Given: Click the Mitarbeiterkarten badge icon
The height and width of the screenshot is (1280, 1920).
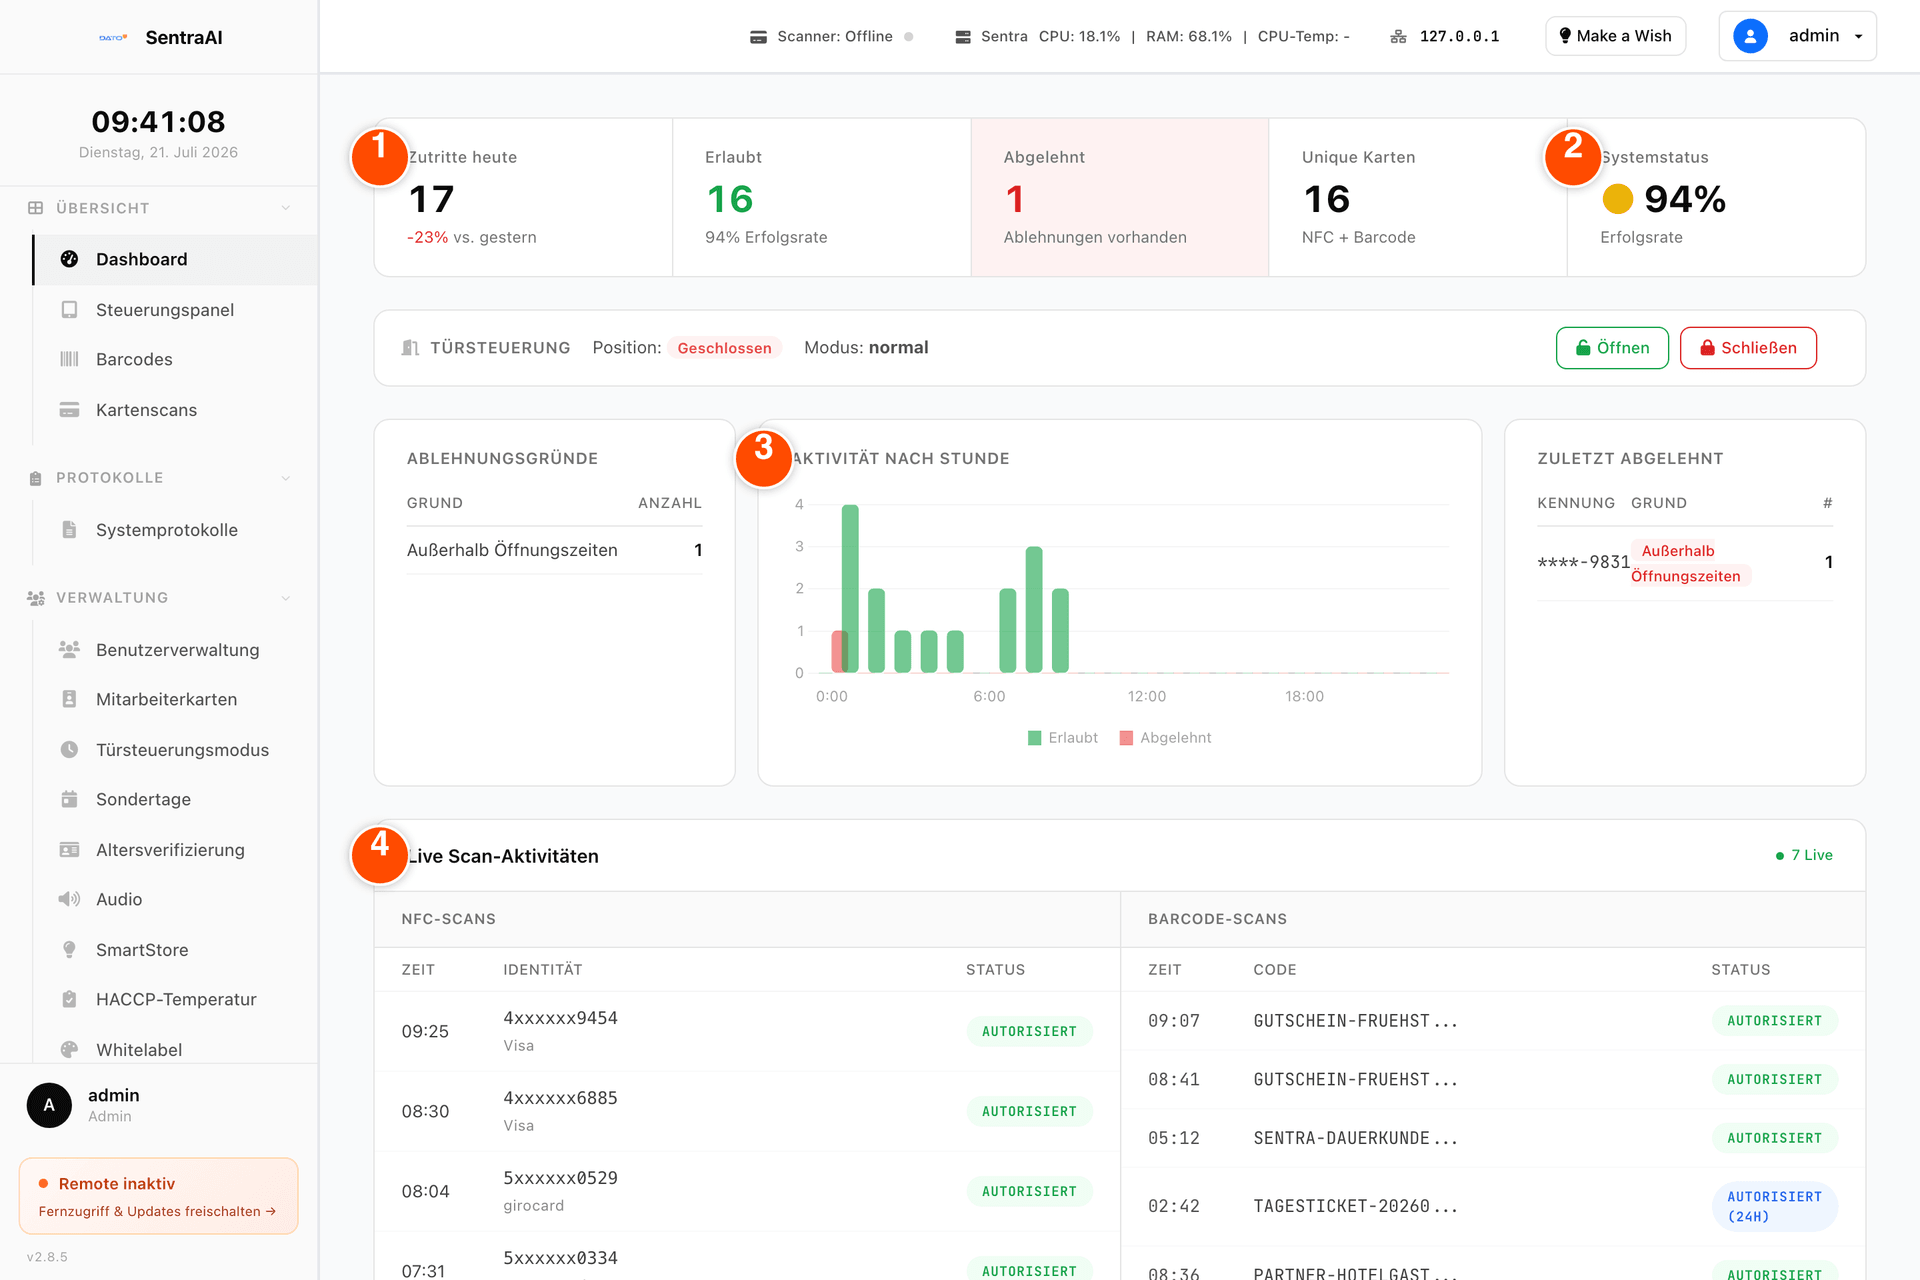Looking at the screenshot, I should pos(69,699).
